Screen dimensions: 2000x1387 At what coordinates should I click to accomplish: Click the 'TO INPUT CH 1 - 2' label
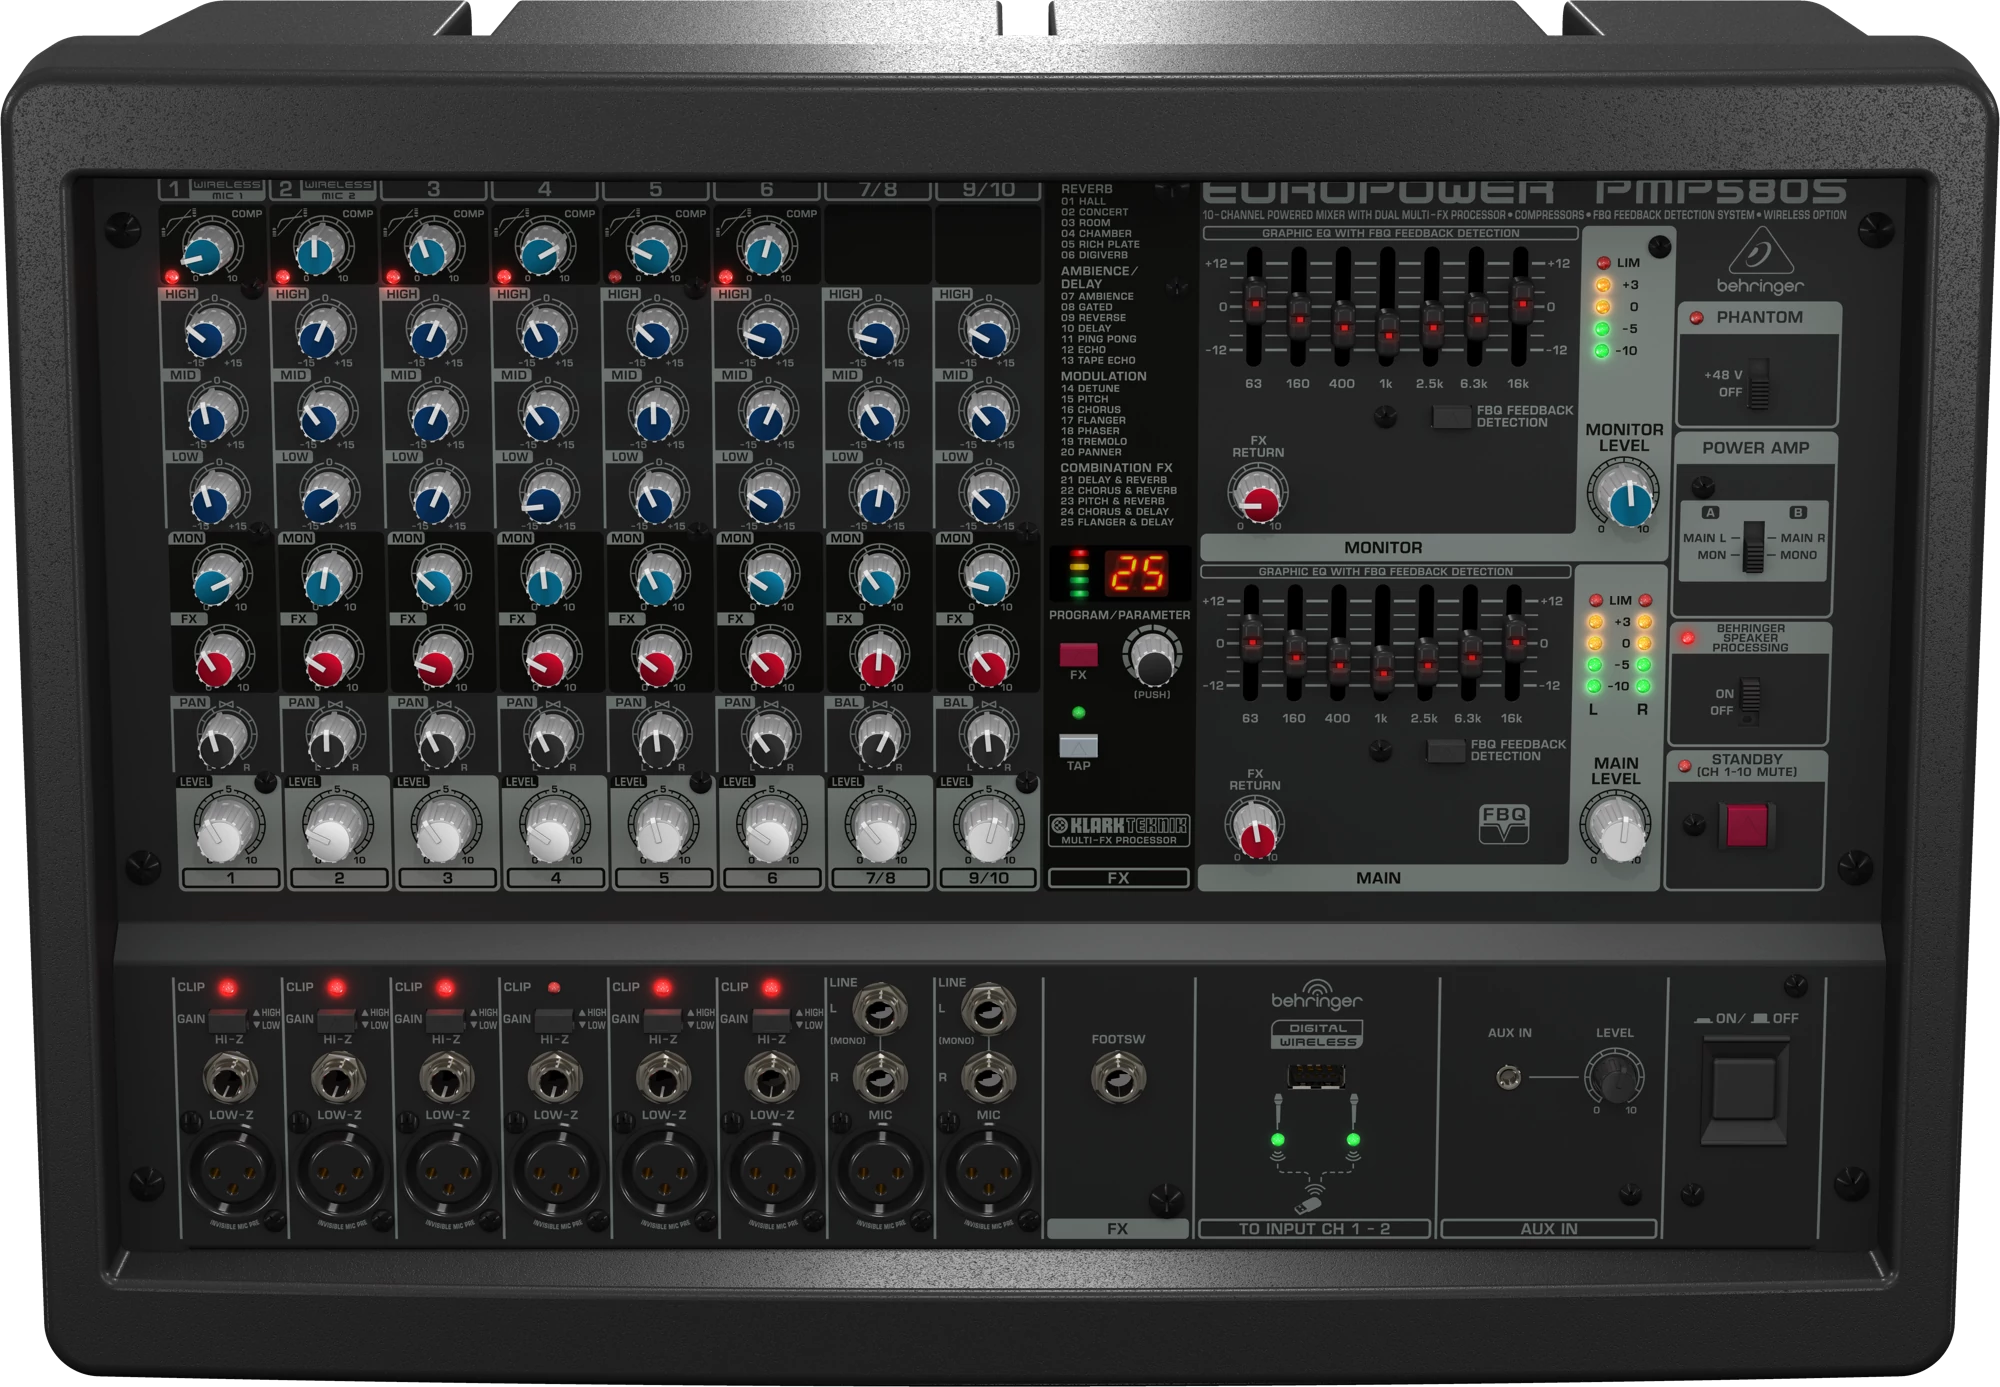click(x=1314, y=1229)
